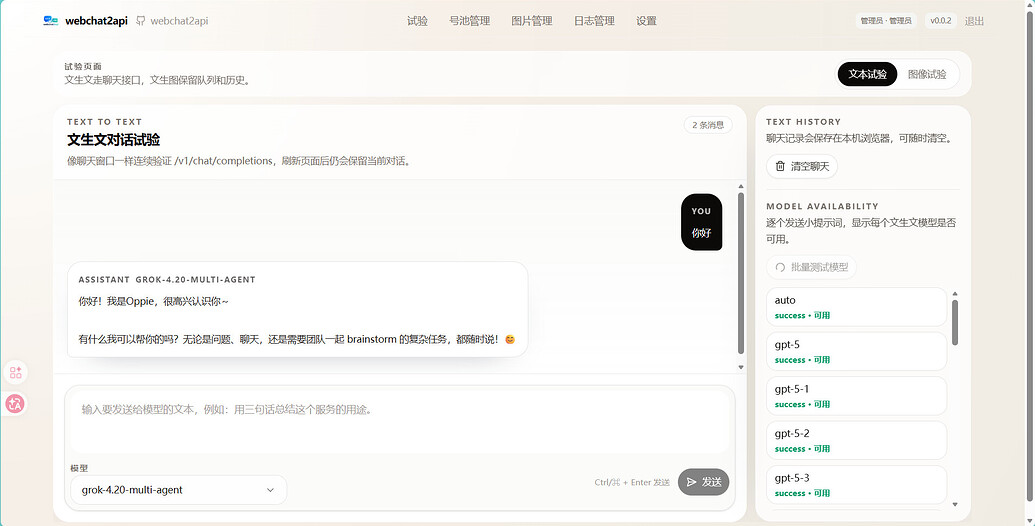The height and width of the screenshot is (526, 1035).
Task: Click trash icon in 清空聊天 button
Action: (780, 166)
